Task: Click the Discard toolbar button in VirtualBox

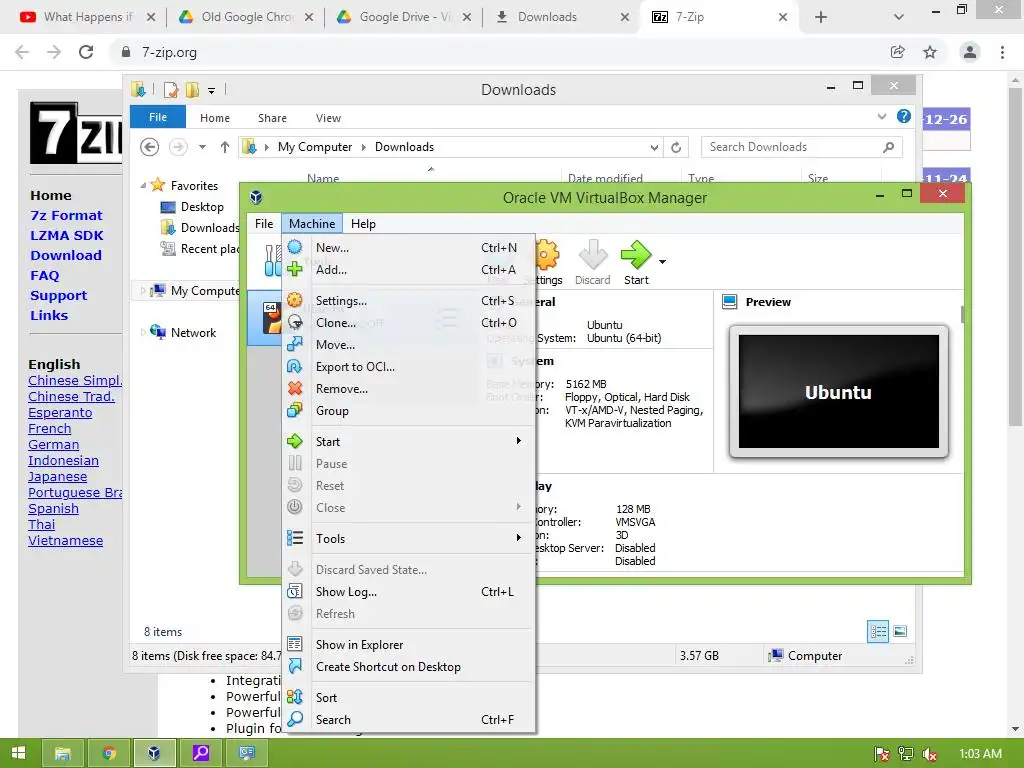Action: (x=593, y=263)
